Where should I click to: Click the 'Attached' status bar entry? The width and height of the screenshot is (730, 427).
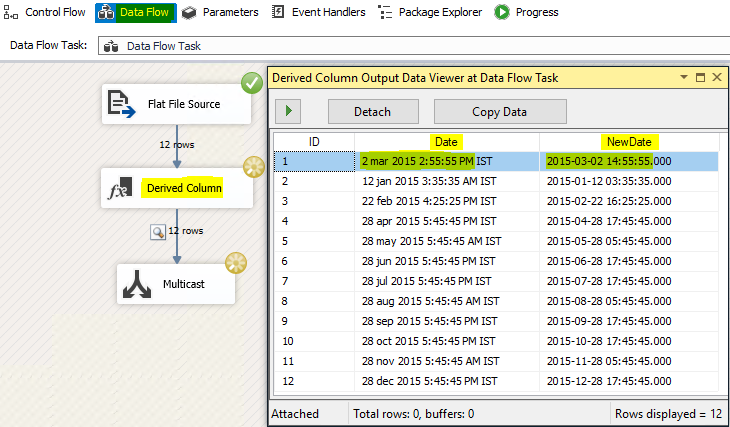click(295, 414)
